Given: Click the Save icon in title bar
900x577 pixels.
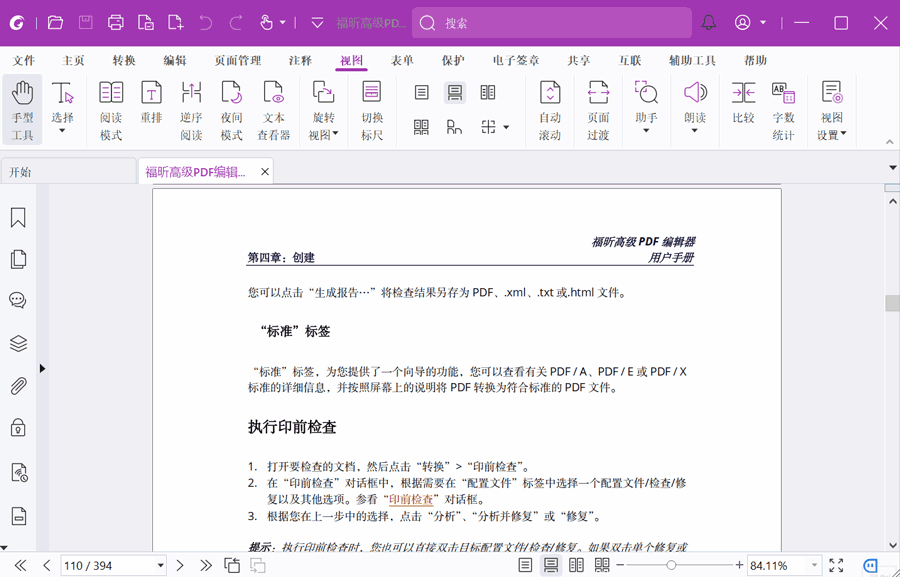Looking at the screenshot, I should pos(86,23).
